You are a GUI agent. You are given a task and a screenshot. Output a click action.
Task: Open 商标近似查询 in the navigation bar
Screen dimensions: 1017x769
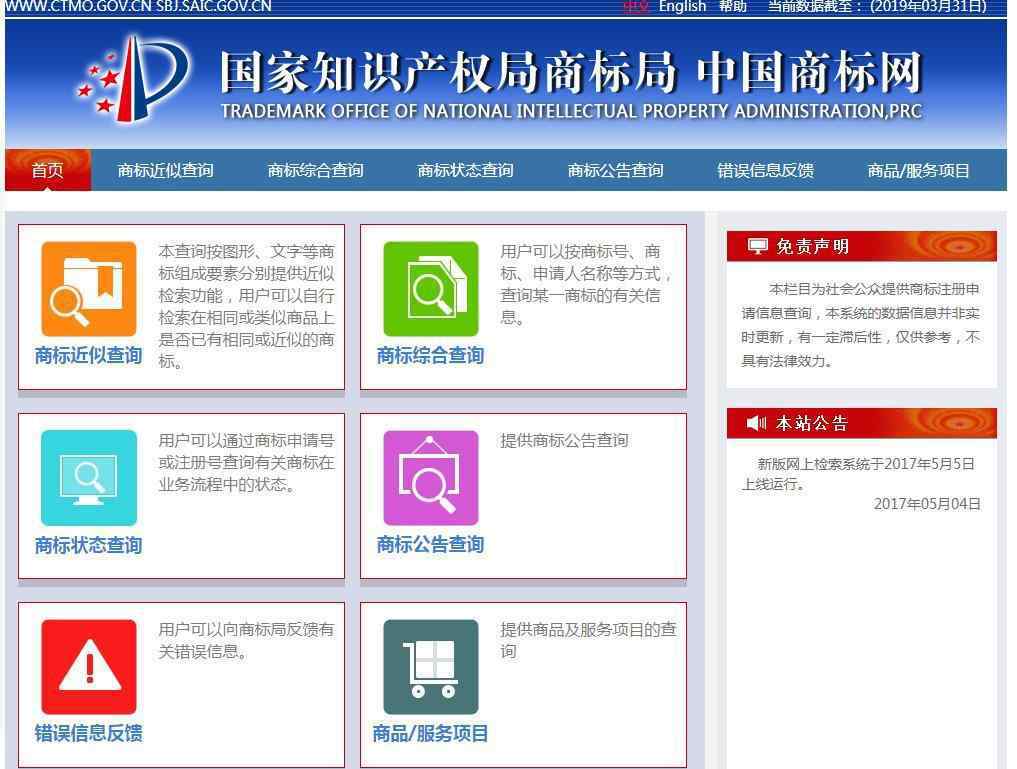coord(165,171)
